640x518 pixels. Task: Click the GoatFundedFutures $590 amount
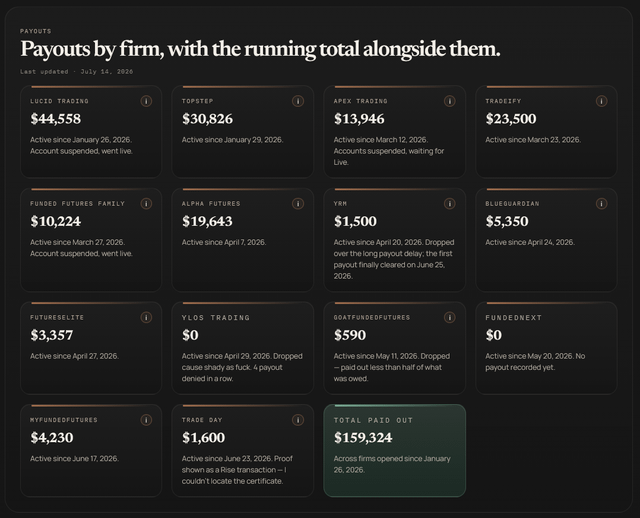tap(350, 335)
